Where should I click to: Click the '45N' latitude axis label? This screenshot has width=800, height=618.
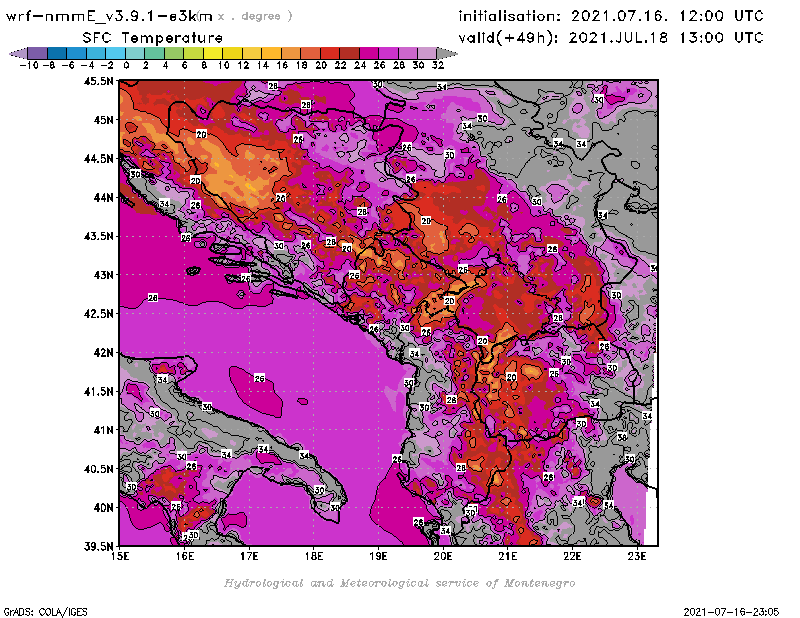(103, 120)
